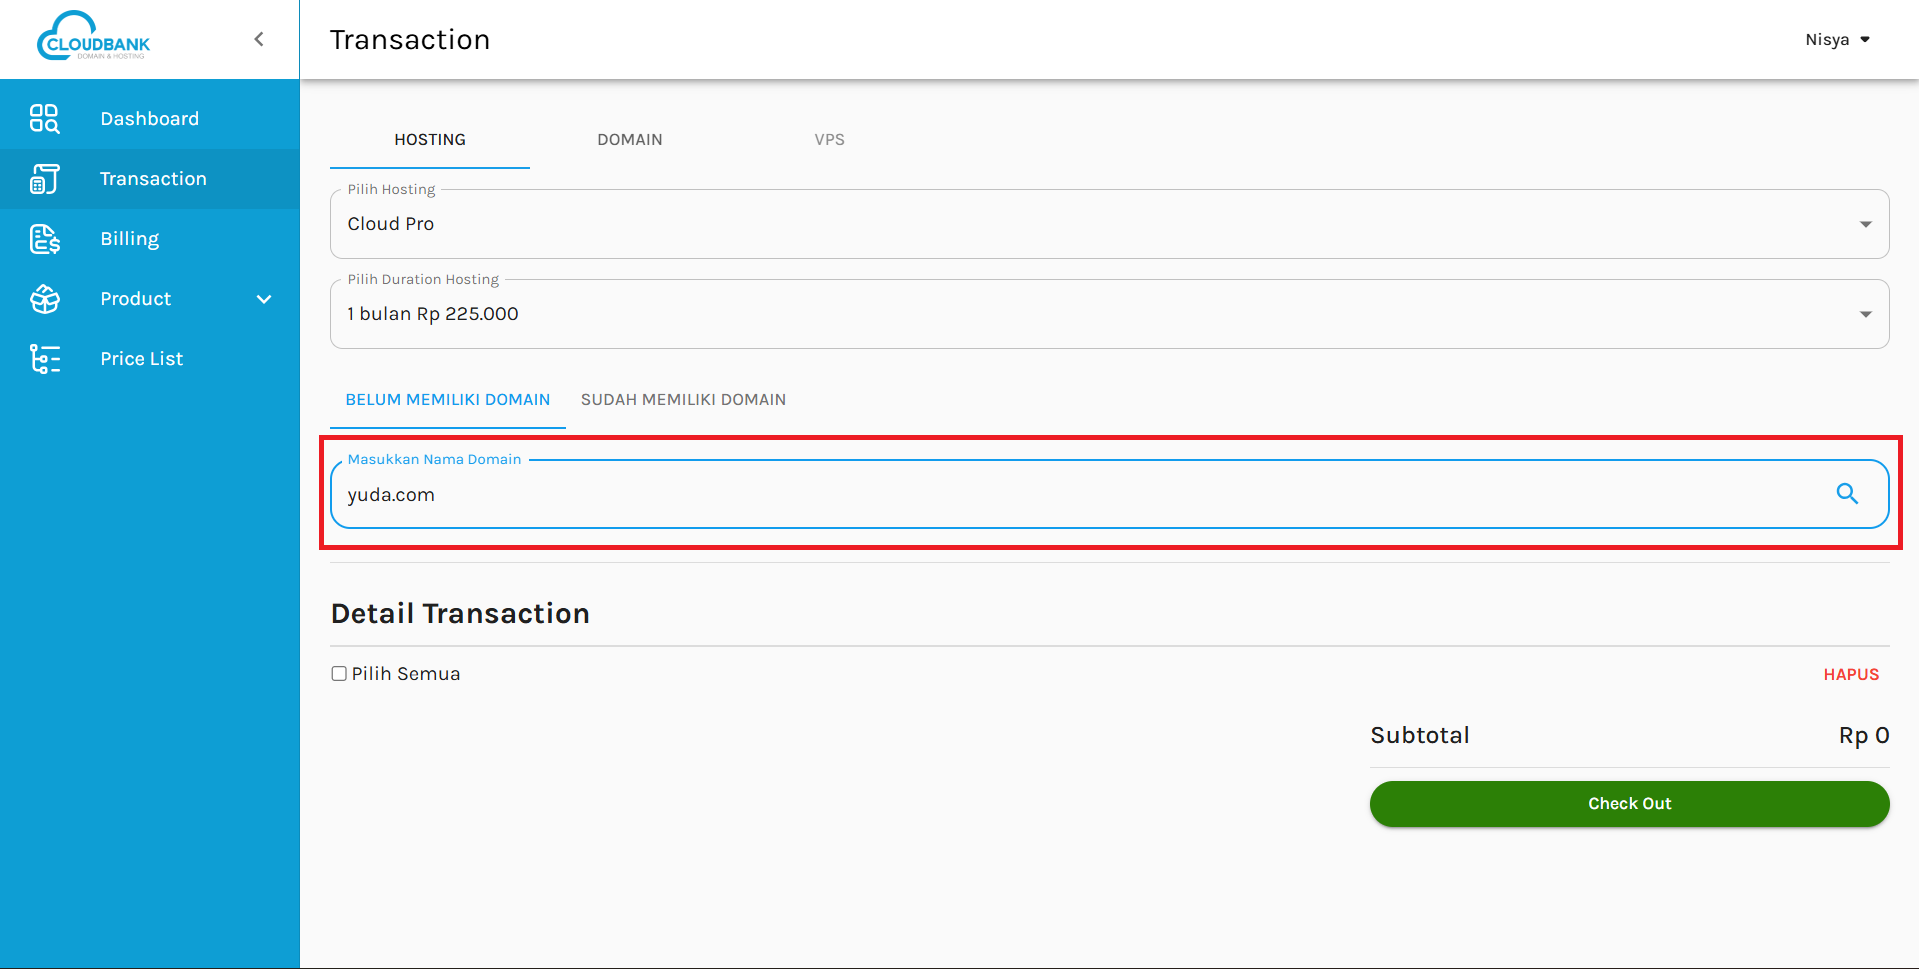Select the SUDAH MEMILIKI DOMAIN tab

pyautogui.click(x=683, y=400)
